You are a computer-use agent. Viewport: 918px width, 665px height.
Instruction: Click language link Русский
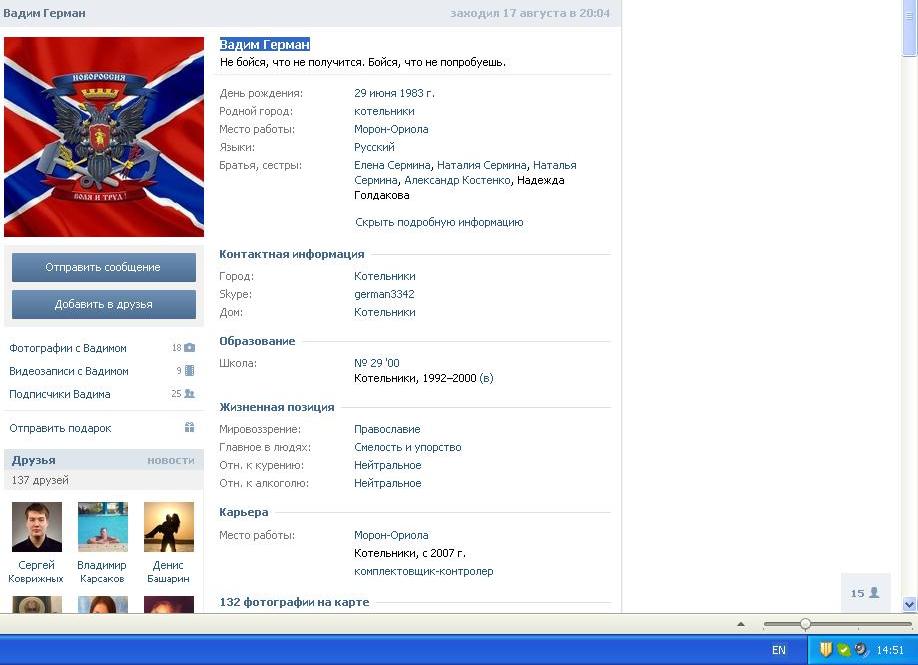point(374,148)
